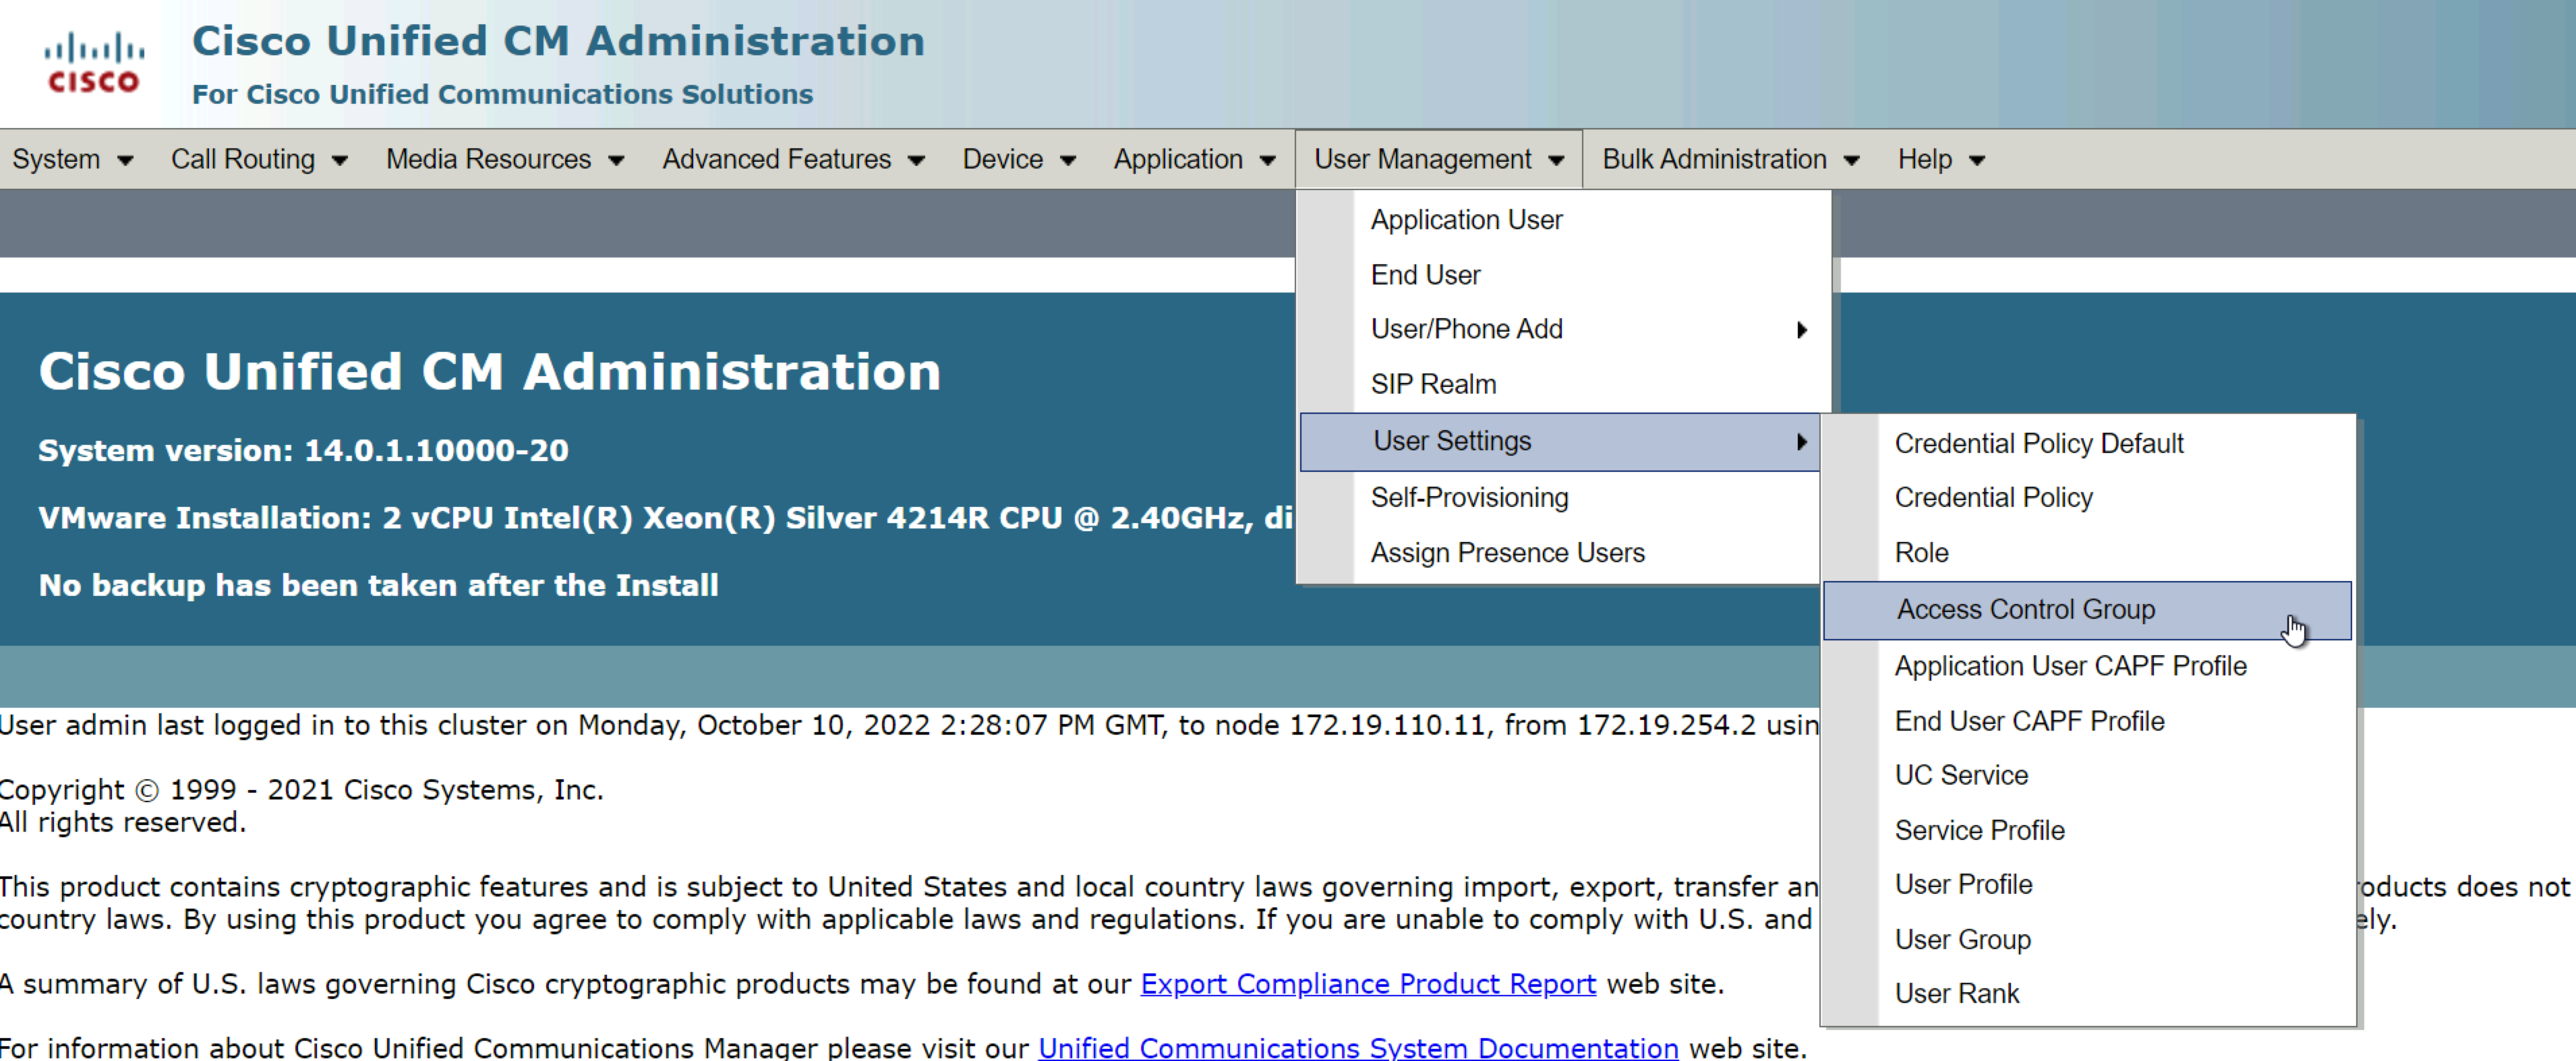
Task: Click the arrow next to Application
Action: tap(1268, 161)
